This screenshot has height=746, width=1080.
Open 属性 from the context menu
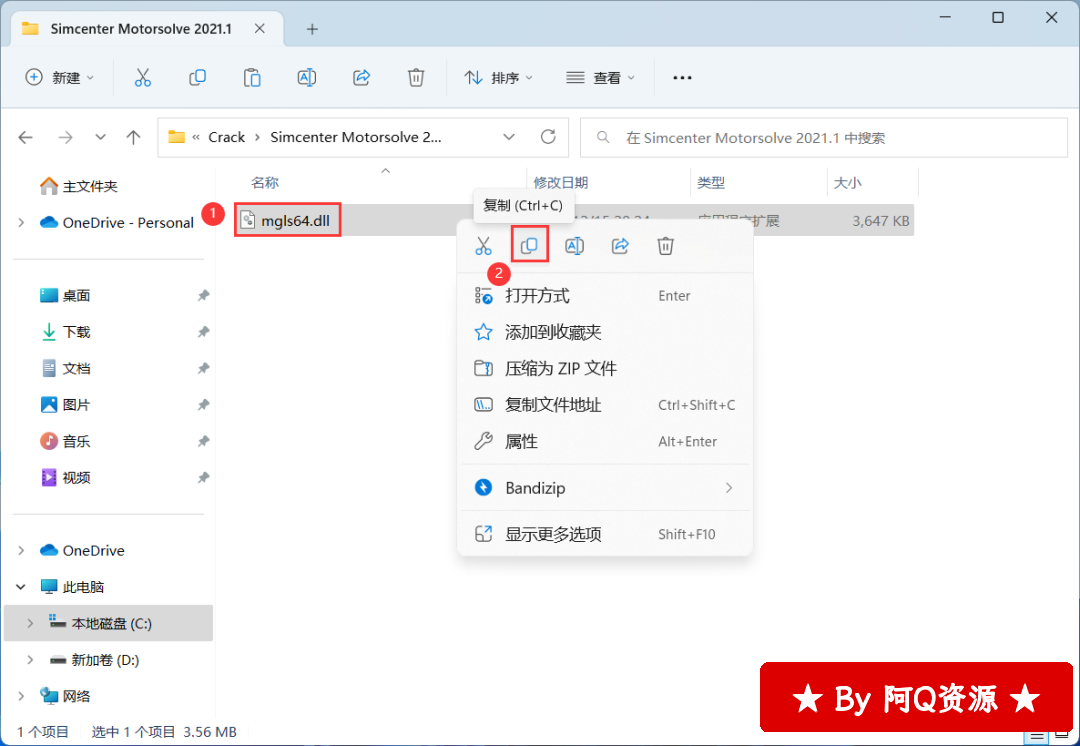point(605,442)
